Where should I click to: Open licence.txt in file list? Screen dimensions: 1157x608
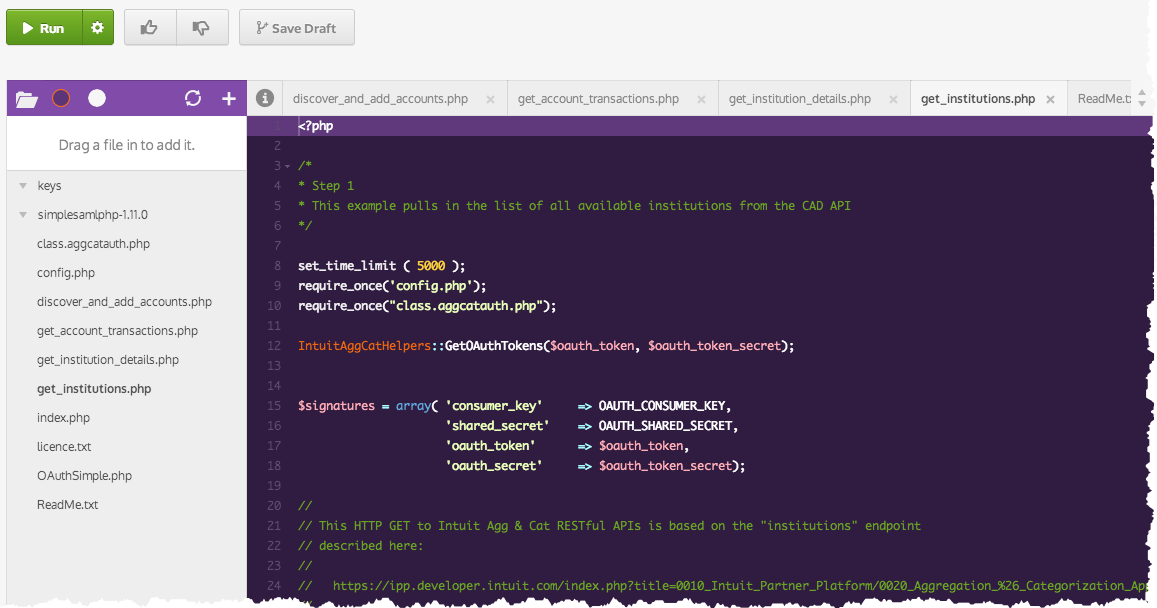point(64,446)
